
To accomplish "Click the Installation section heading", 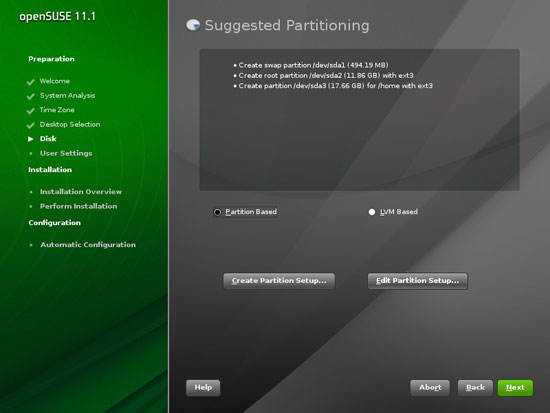I will (50, 169).
